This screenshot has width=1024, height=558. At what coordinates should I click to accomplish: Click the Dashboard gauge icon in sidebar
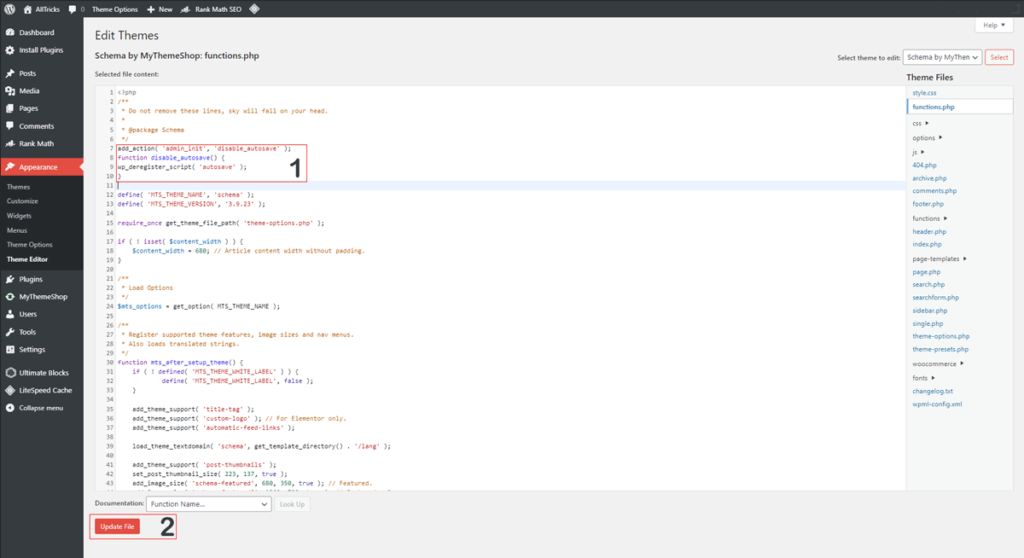tap(10, 33)
